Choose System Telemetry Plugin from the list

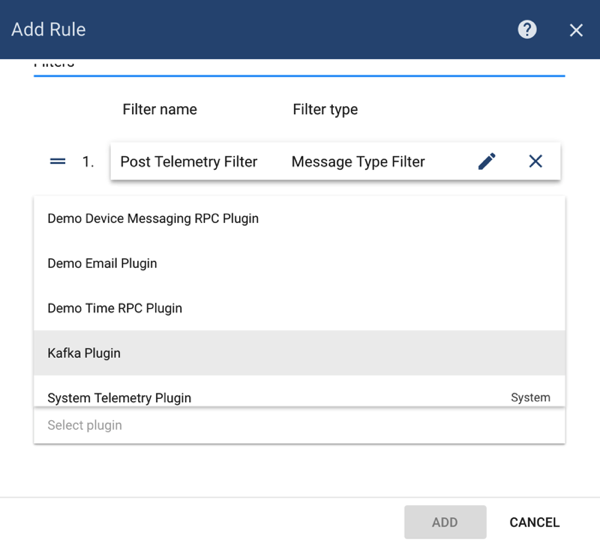click(119, 397)
